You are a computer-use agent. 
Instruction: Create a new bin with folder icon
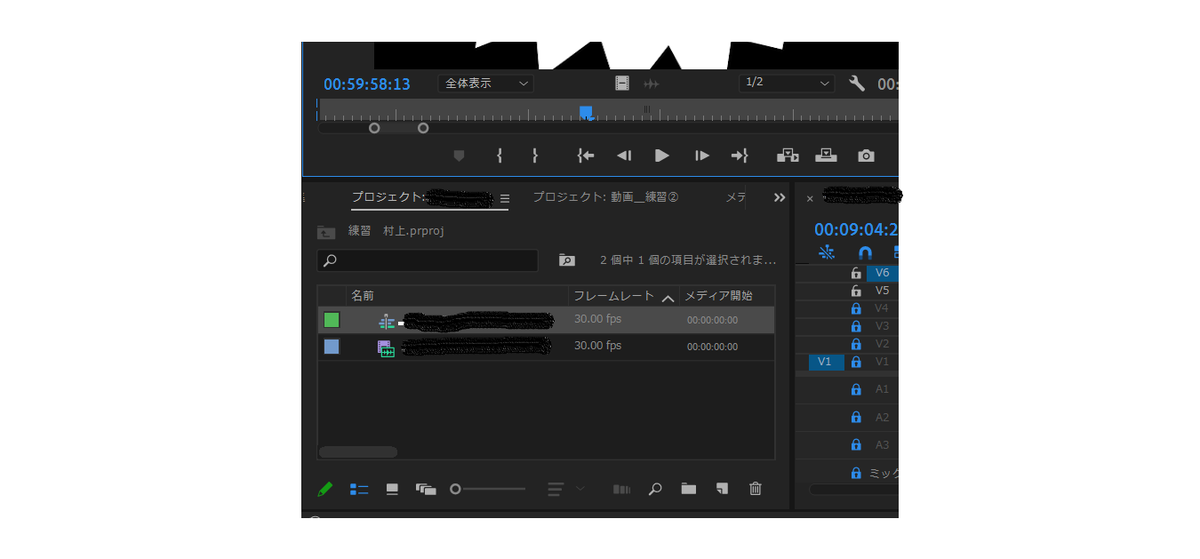click(689, 489)
